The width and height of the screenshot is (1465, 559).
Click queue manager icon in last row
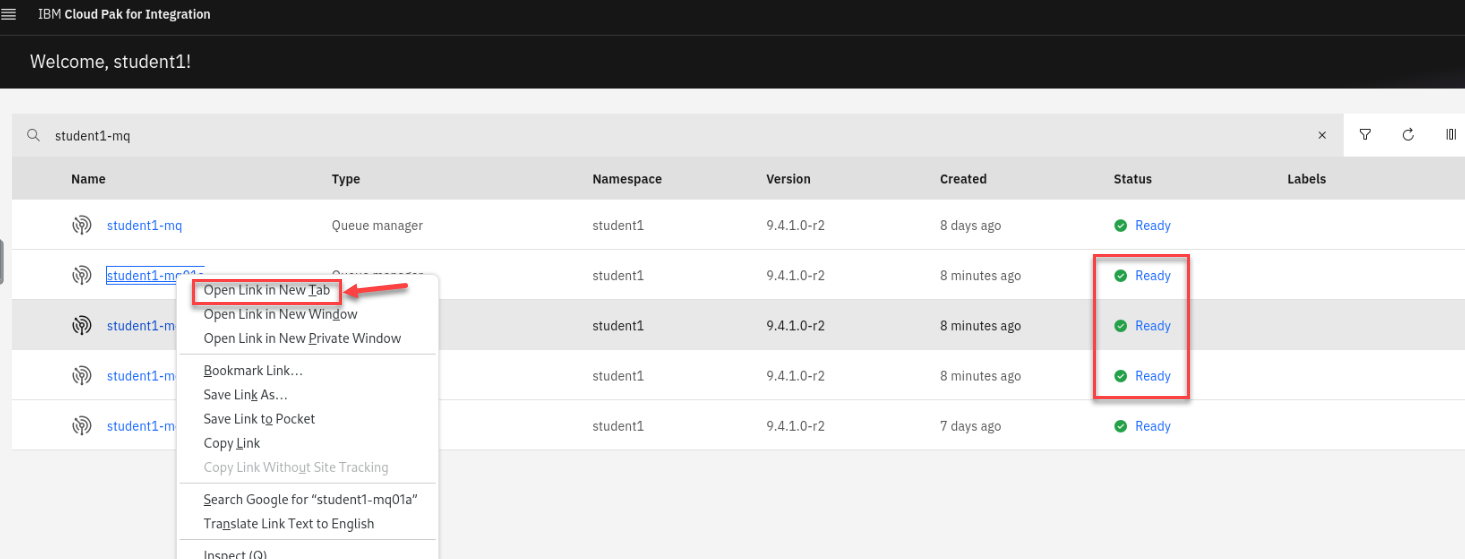pyautogui.click(x=82, y=426)
